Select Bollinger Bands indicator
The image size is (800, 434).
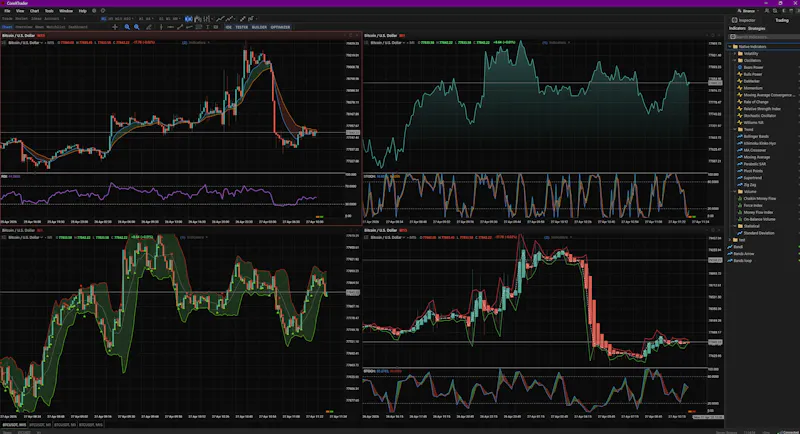pyautogui.click(x=756, y=137)
